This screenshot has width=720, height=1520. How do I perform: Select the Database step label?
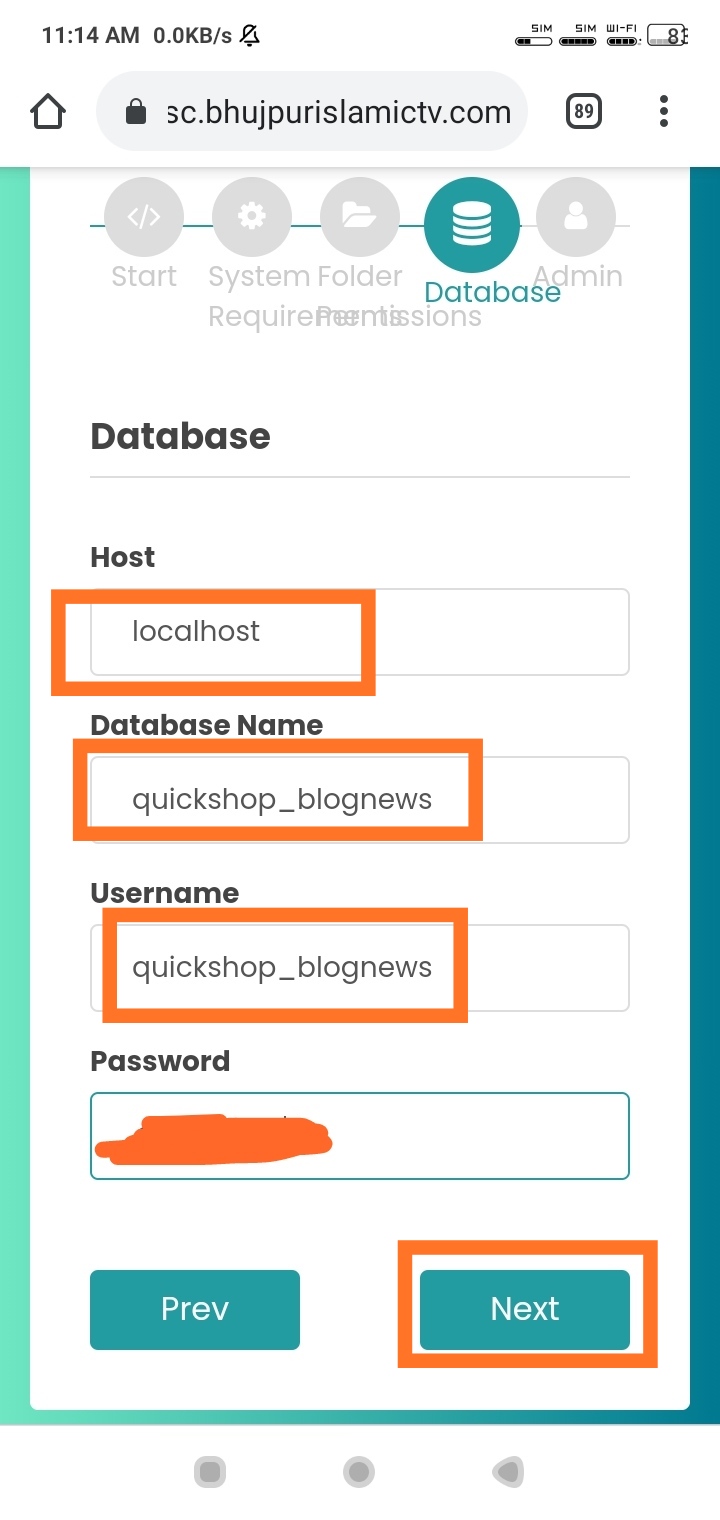click(492, 292)
